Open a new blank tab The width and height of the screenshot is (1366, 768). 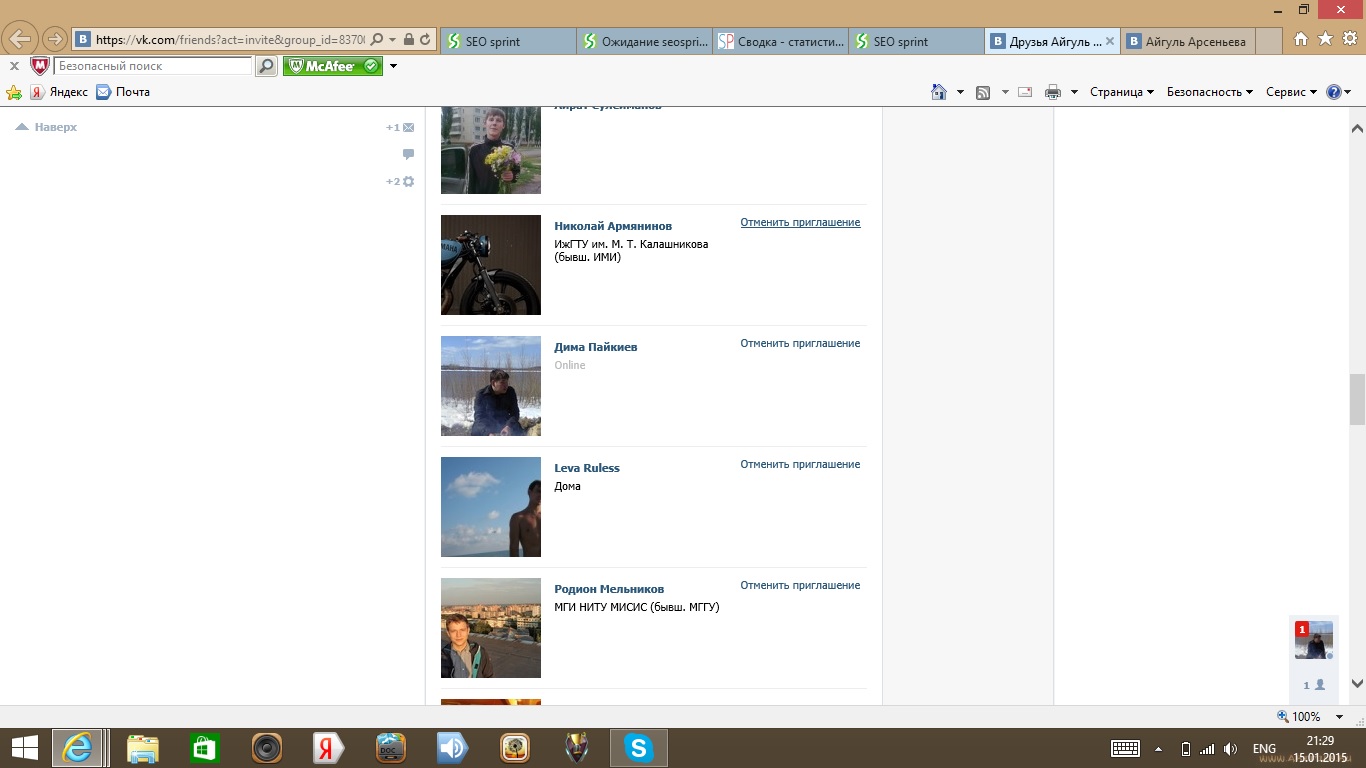[1269, 41]
